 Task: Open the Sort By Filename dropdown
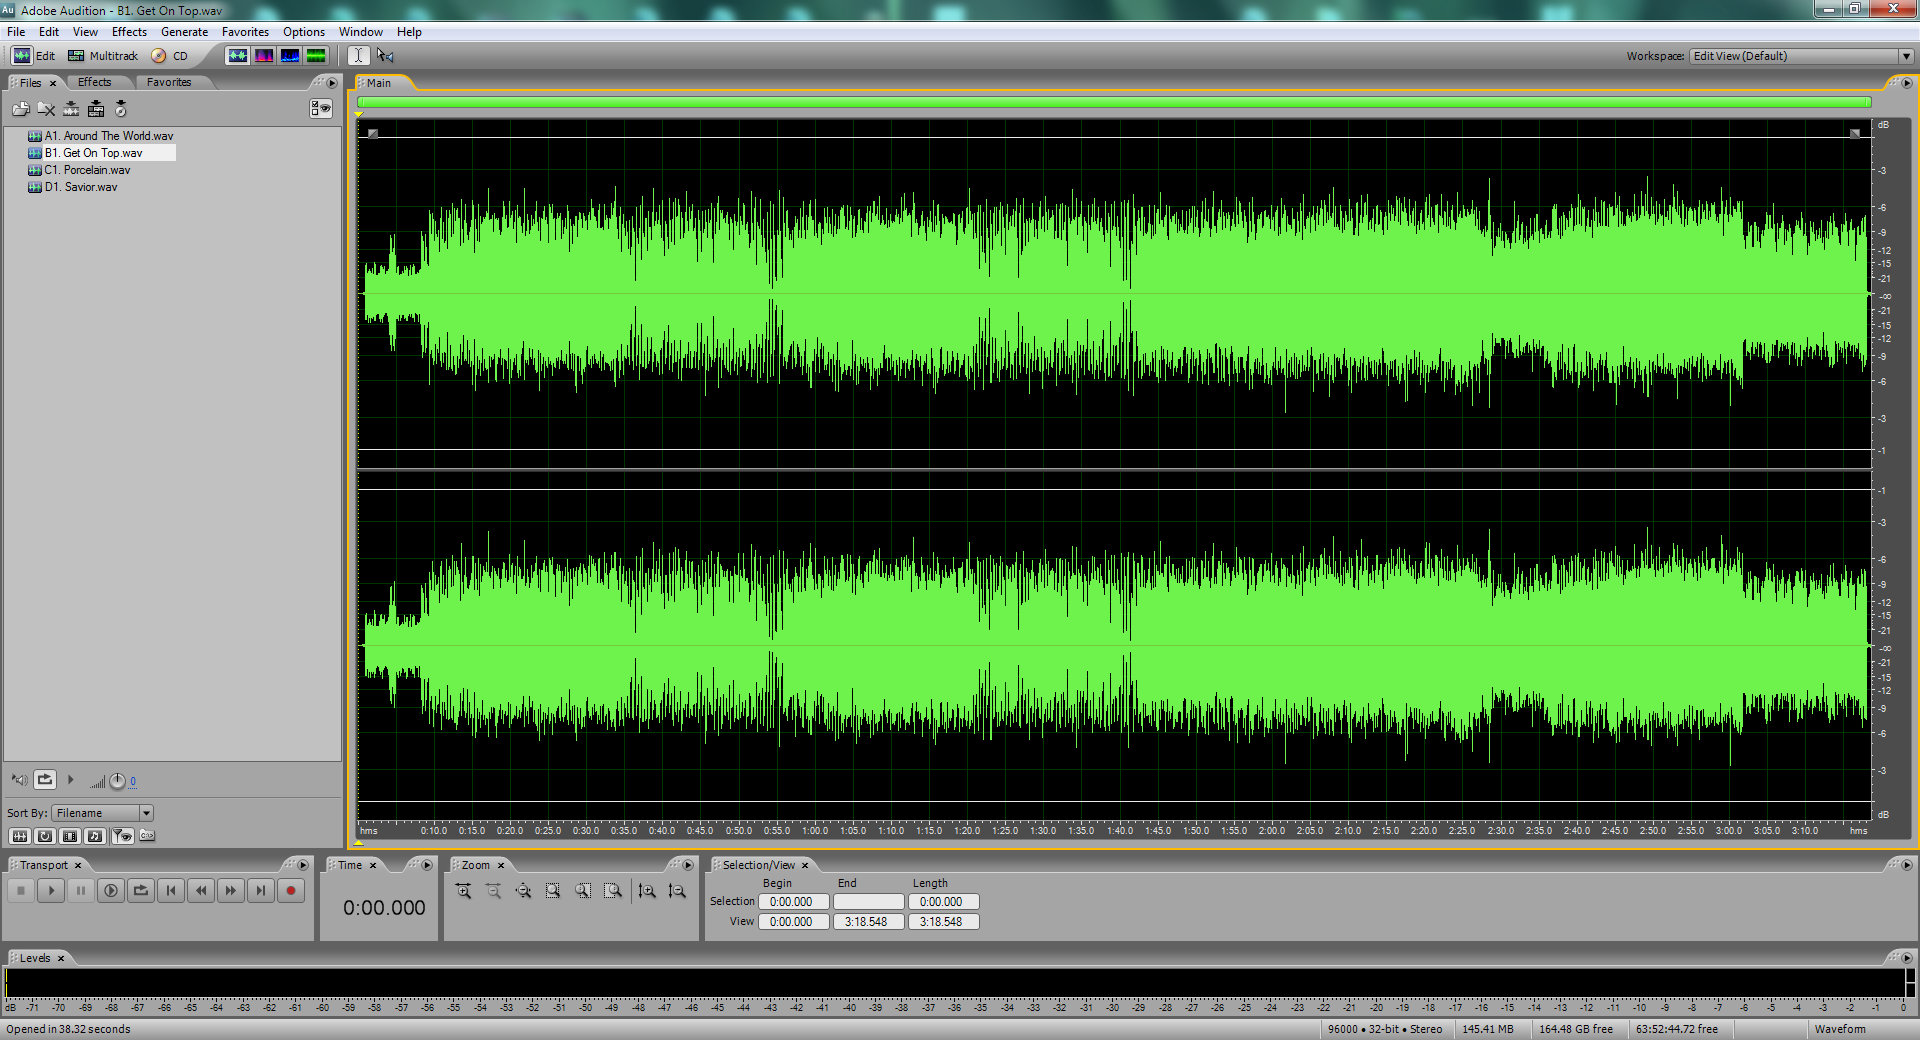coord(146,813)
